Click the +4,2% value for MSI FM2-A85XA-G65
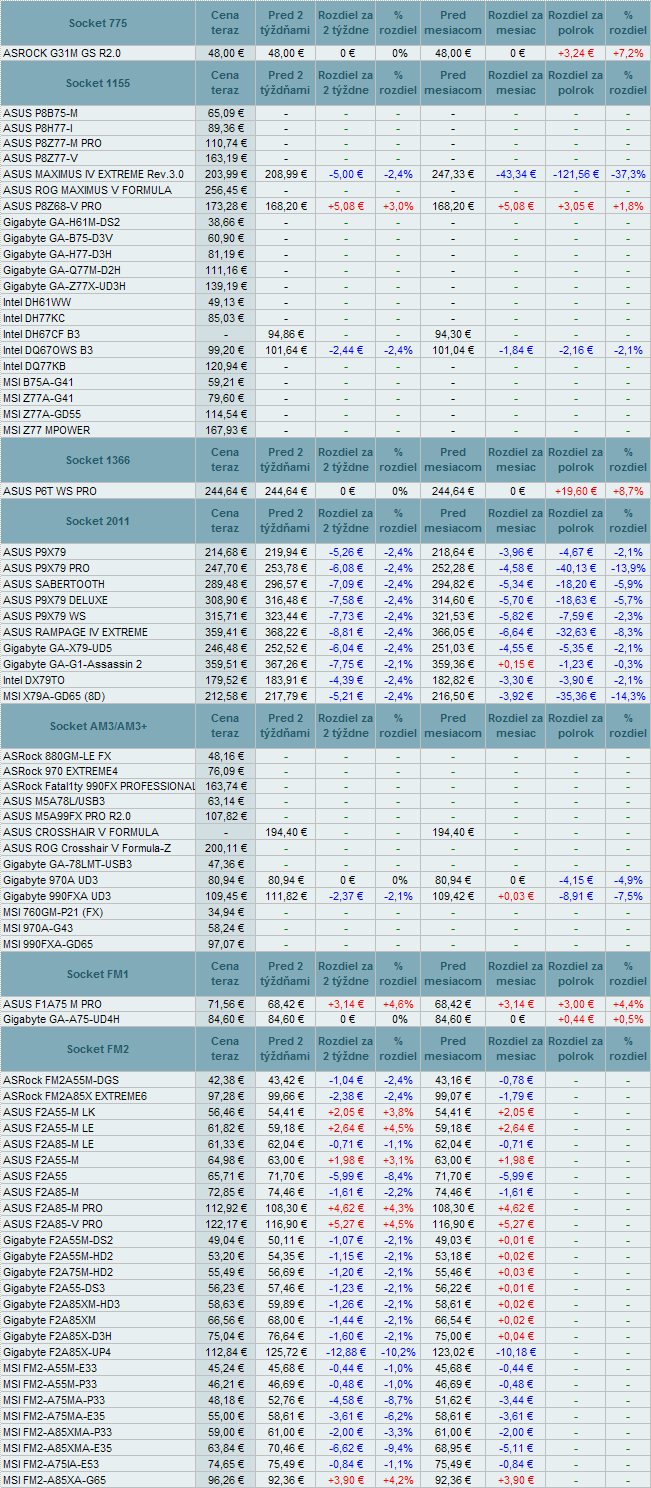 pos(398,1479)
